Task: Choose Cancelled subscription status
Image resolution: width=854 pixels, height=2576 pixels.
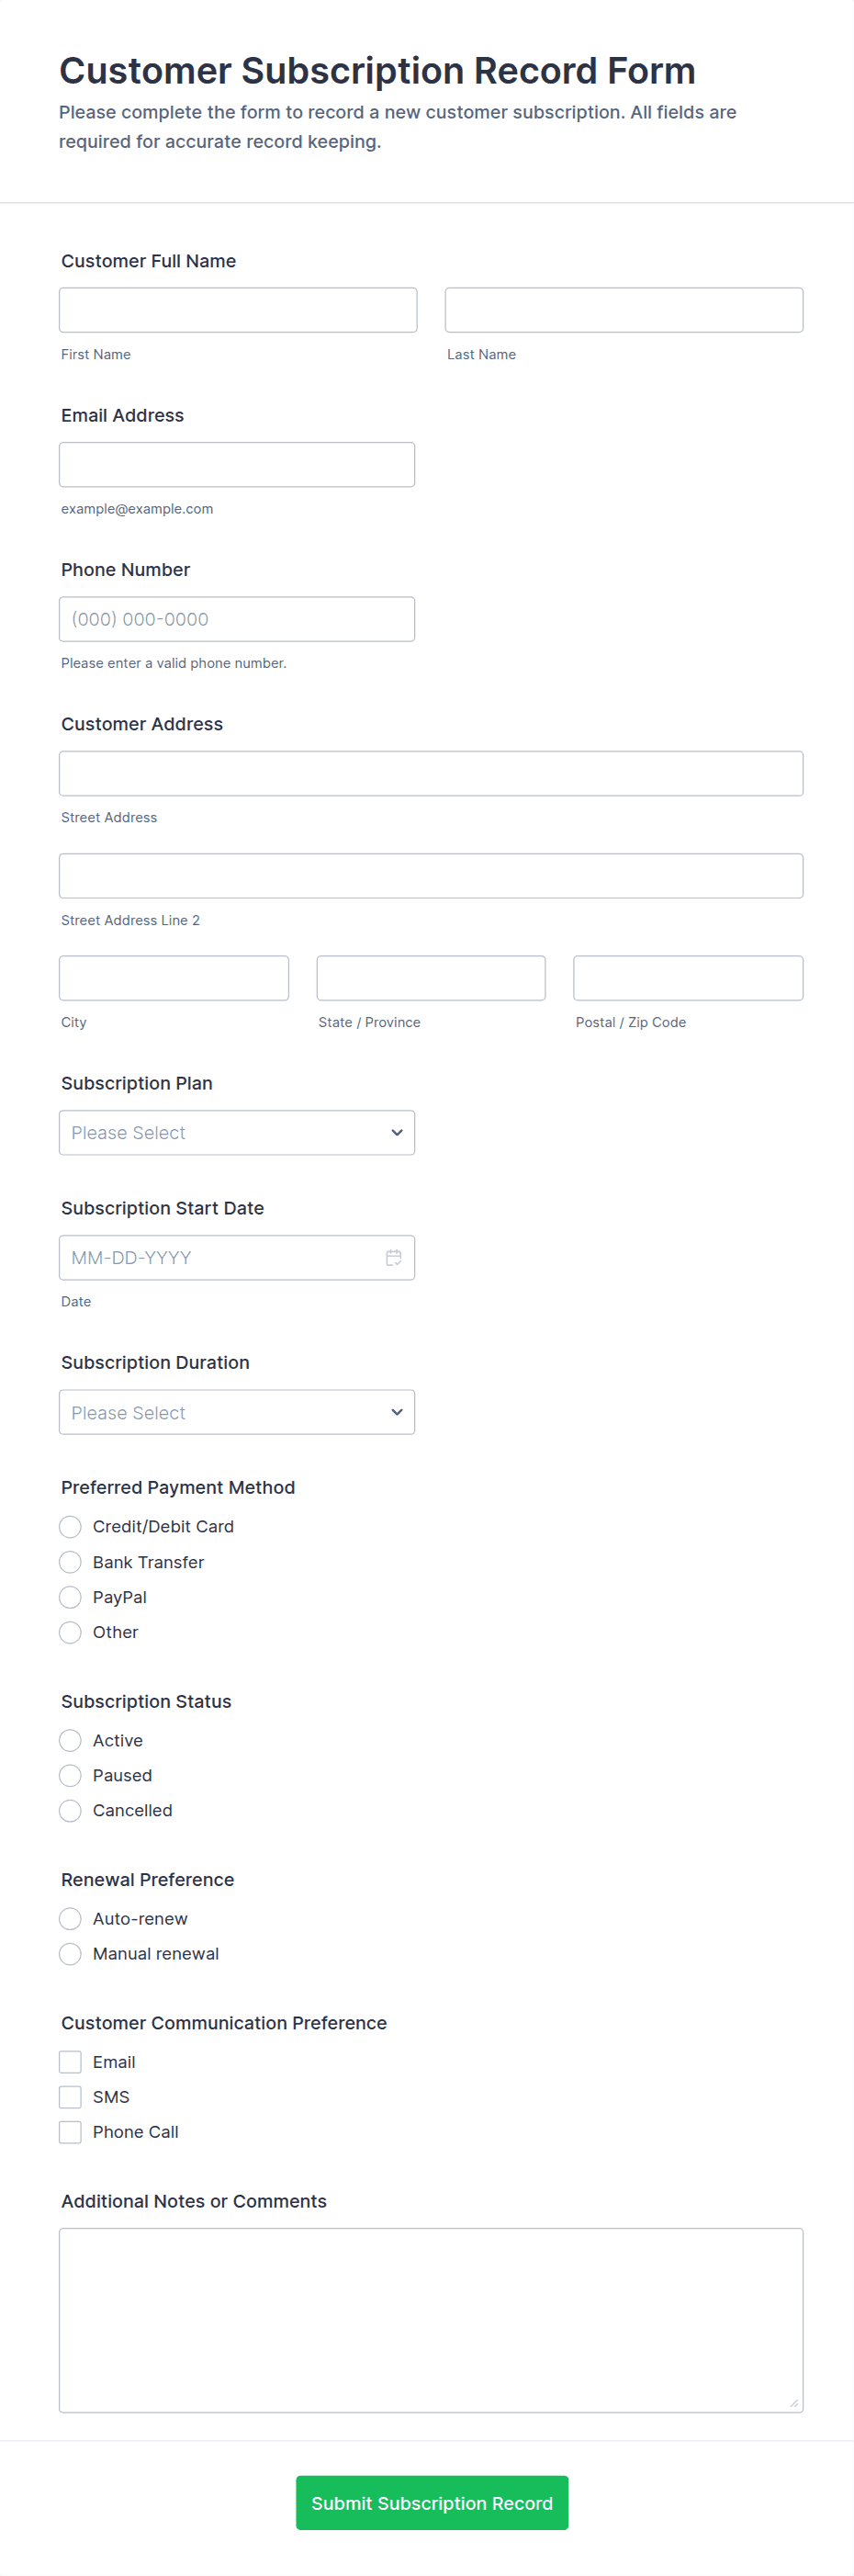Action: [70, 1810]
